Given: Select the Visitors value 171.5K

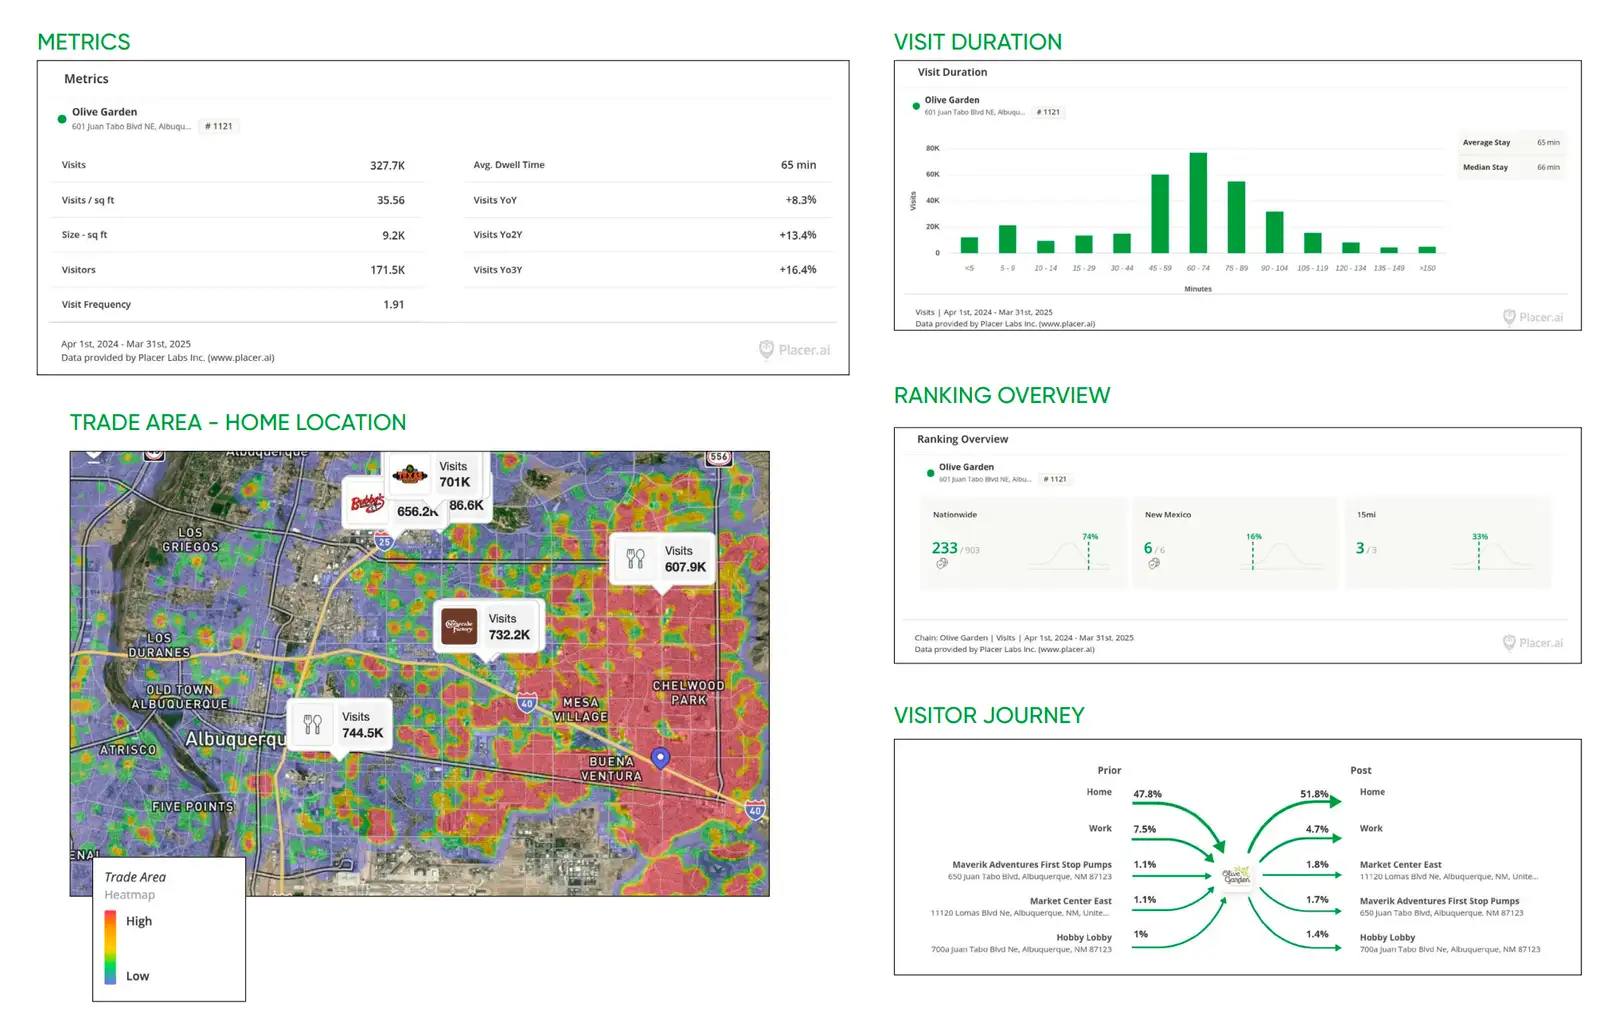Looking at the screenshot, I should (388, 270).
